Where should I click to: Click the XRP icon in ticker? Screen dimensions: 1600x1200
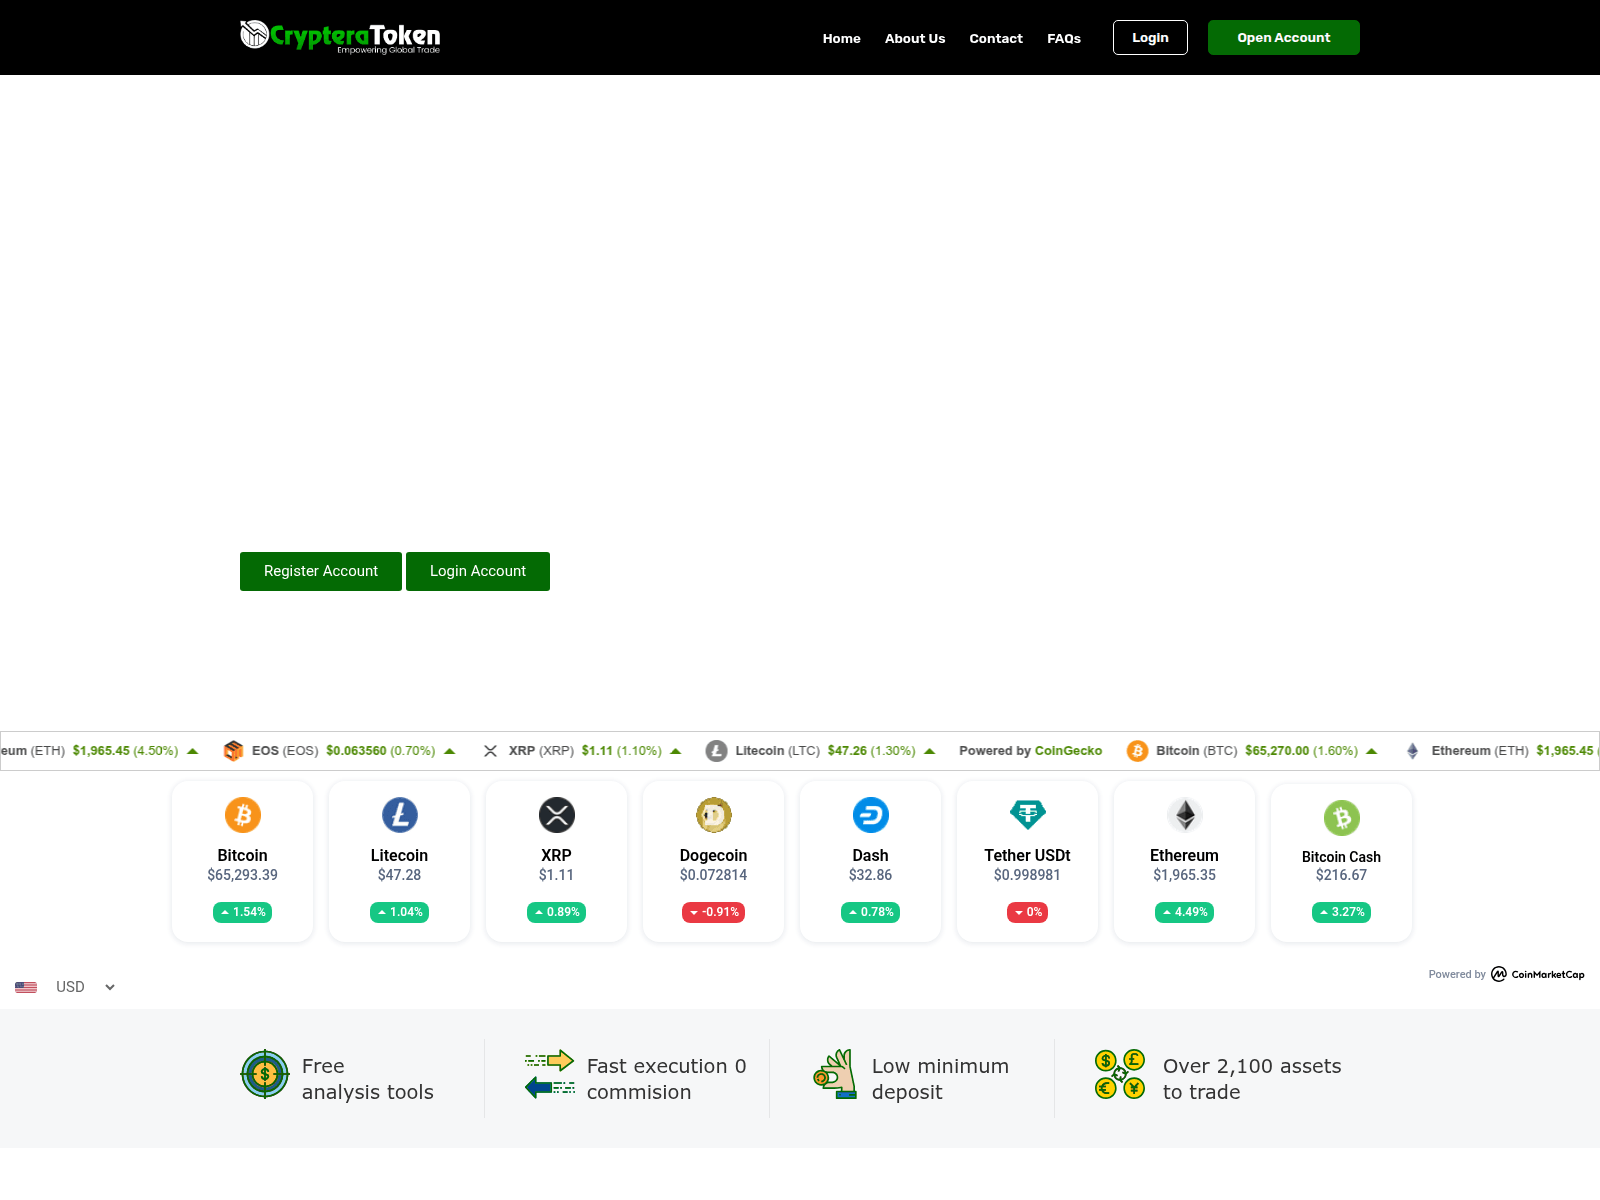pyautogui.click(x=490, y=751)
